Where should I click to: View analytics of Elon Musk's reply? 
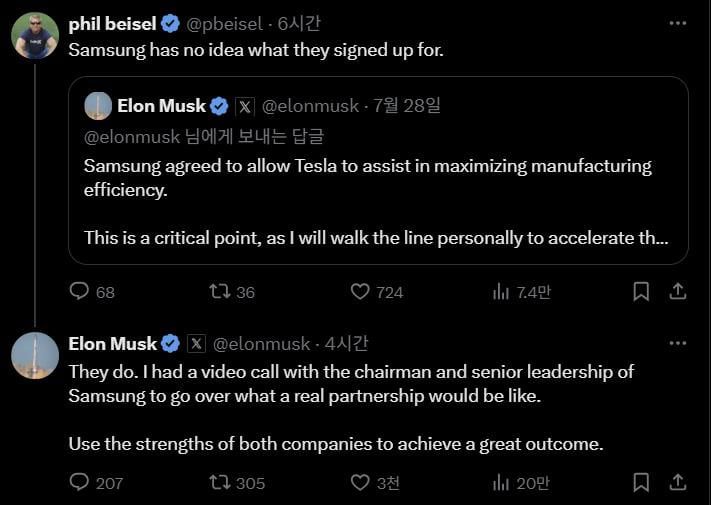[501, 482]
